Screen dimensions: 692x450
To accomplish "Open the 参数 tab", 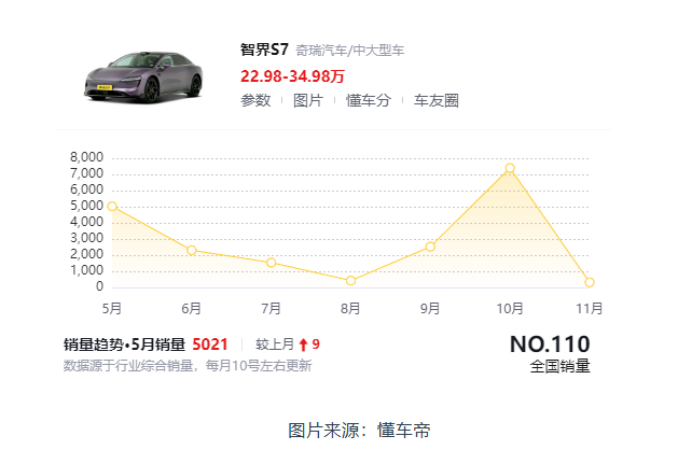I will coord(255,101).
